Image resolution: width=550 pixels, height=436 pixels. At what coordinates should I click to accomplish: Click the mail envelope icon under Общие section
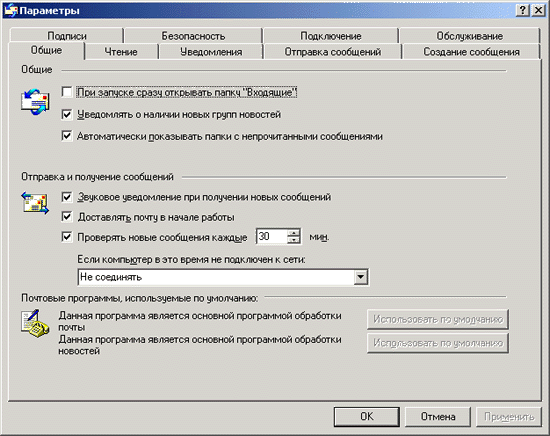(x=35, y=101)
